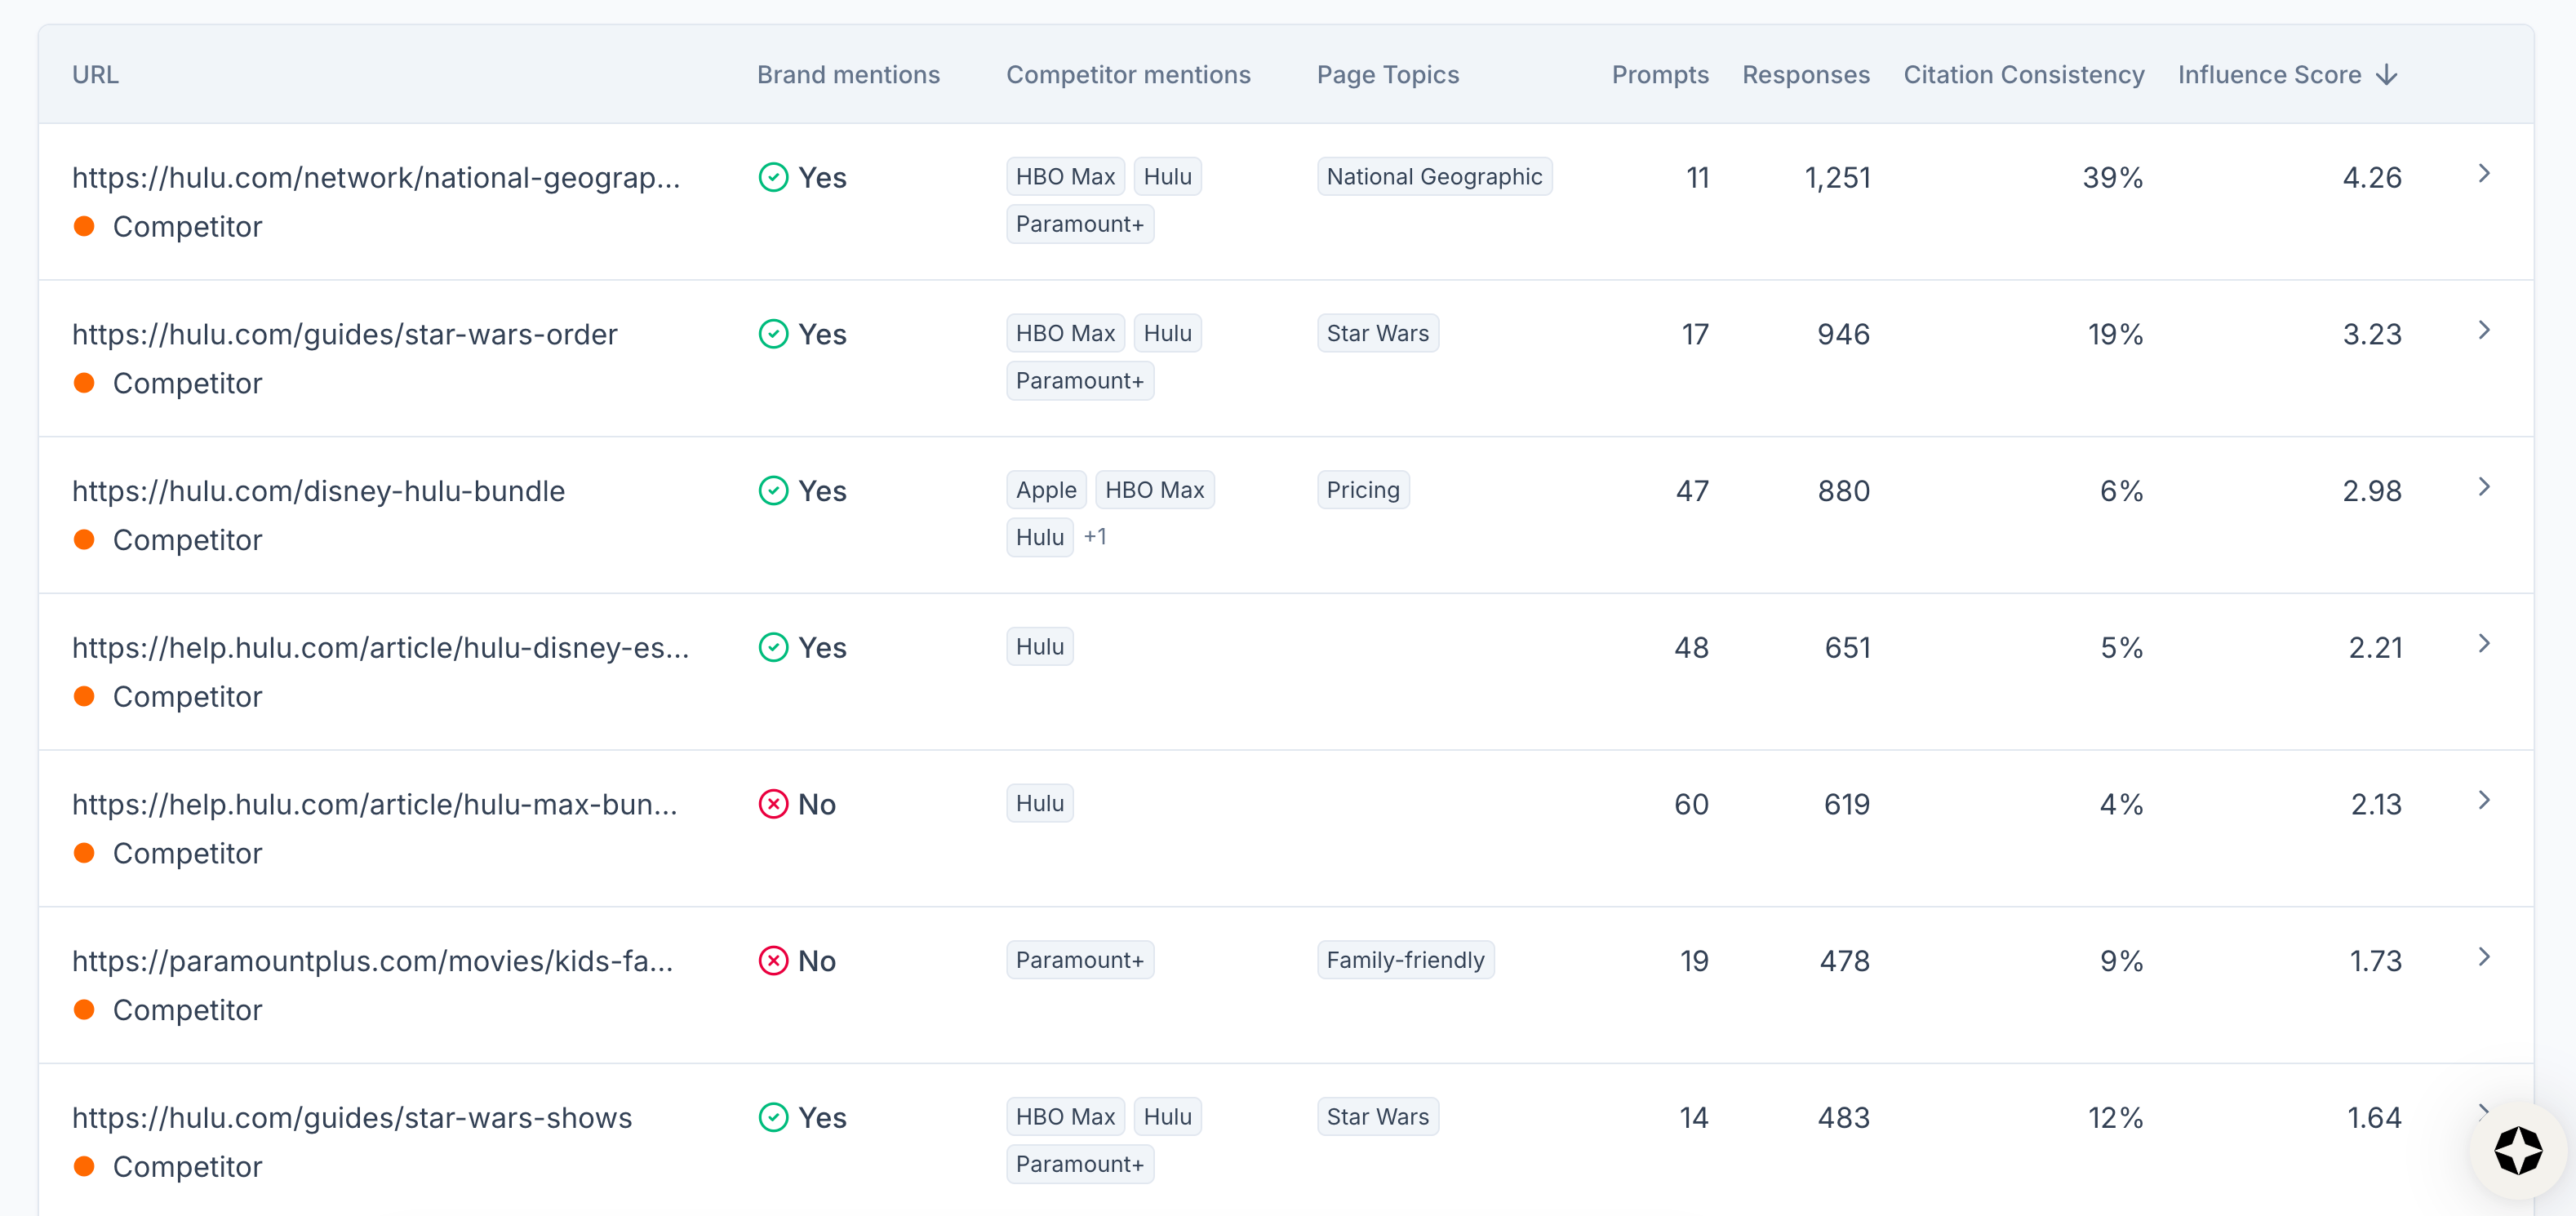This screenshot has height=1216, width=2576.
Task: Click the Influence Score sort arrow
Action: (x=2387, y=75)
